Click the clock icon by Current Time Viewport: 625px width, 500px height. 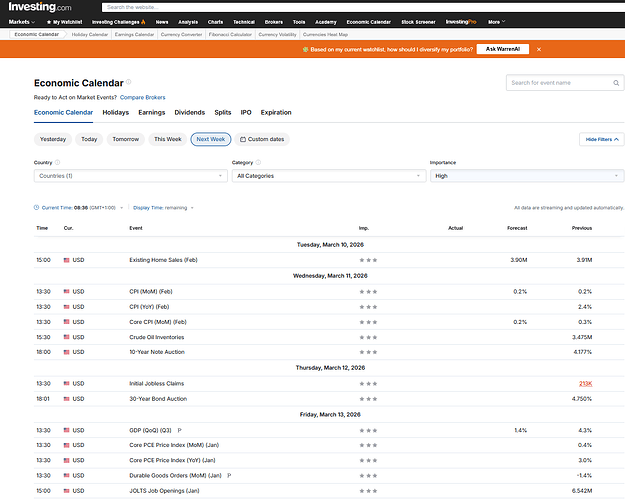point(37,207)
